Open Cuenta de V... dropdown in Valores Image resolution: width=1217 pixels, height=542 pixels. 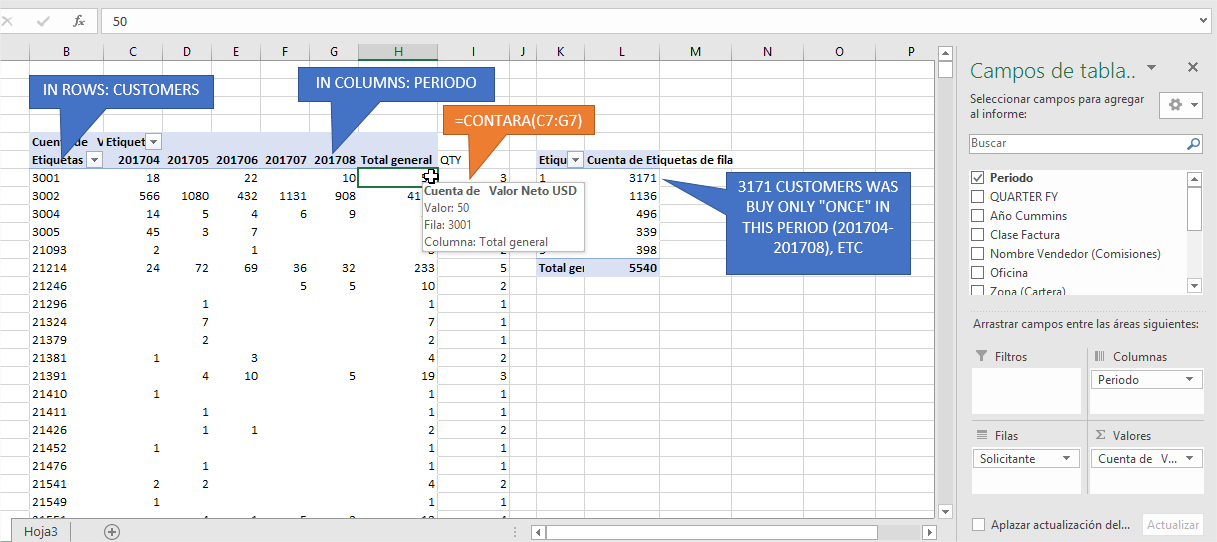click(1190, 458)
